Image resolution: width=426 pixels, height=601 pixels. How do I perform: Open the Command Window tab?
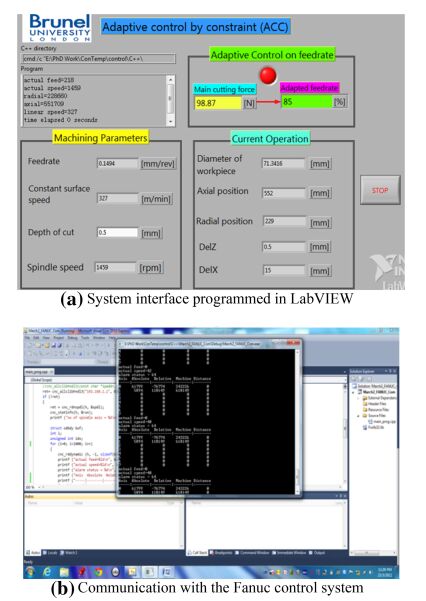tap(254, 552)
